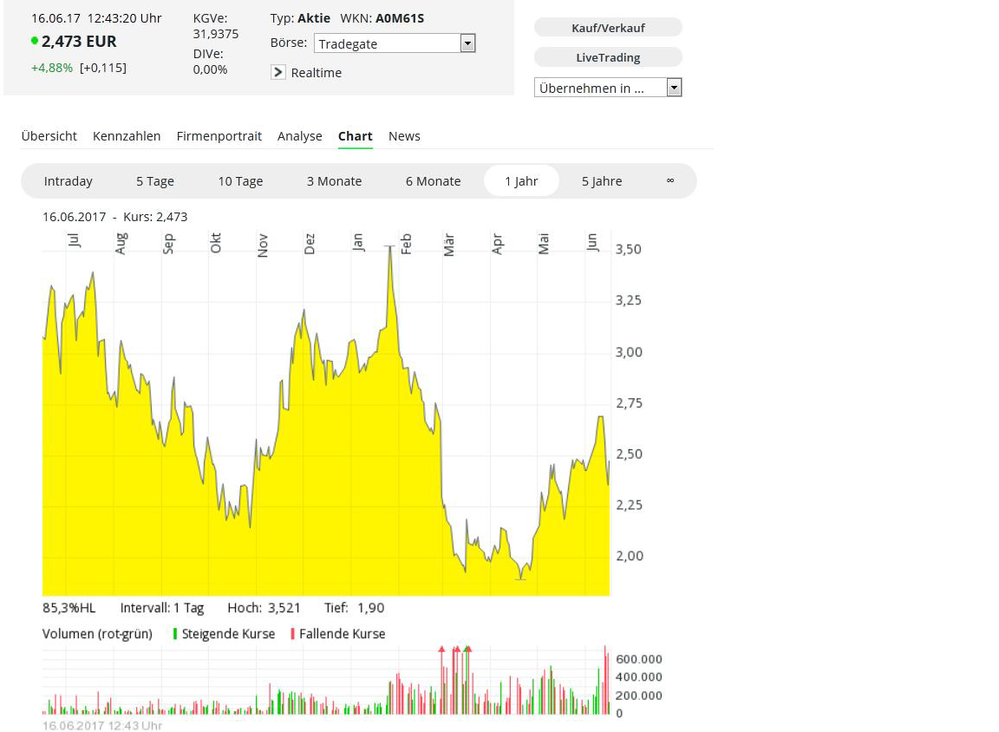Click the Realtime arrow icon
Viewport: 999px width, 732px height.
pyautogui.click(x=277, y=72)
